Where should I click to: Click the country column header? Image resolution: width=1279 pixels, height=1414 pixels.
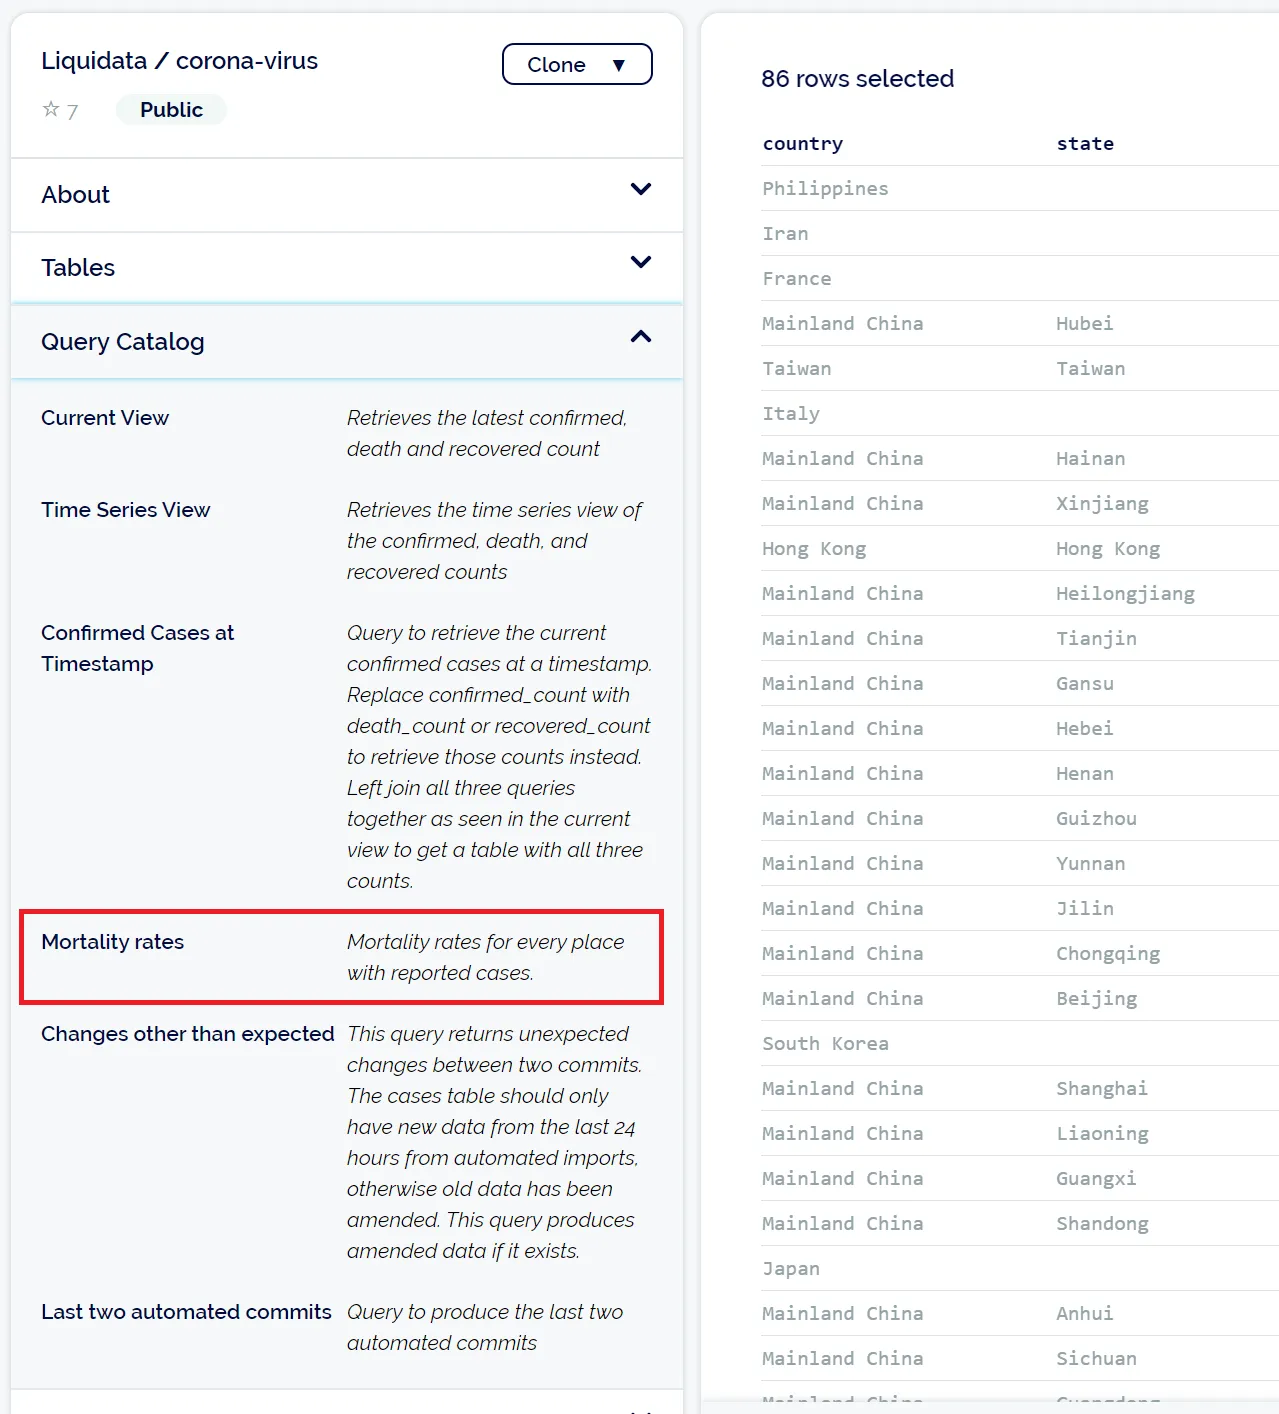(x=803, y=143)
